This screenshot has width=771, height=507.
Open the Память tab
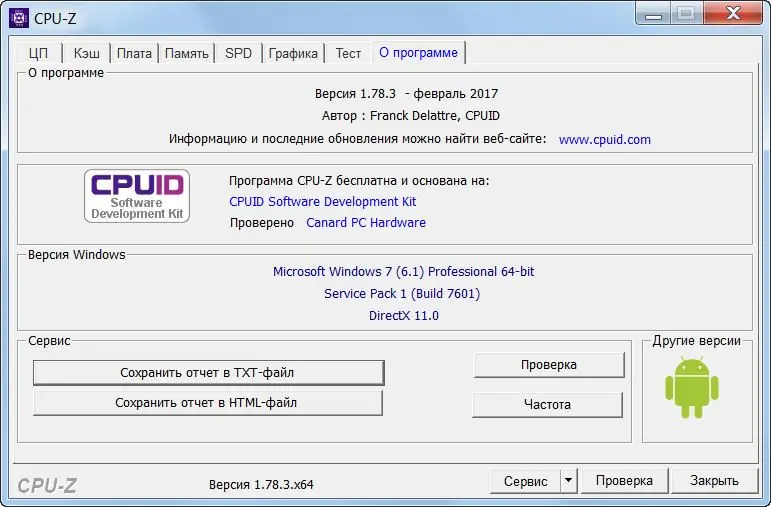pyautogui.click(x=186, y=53)
